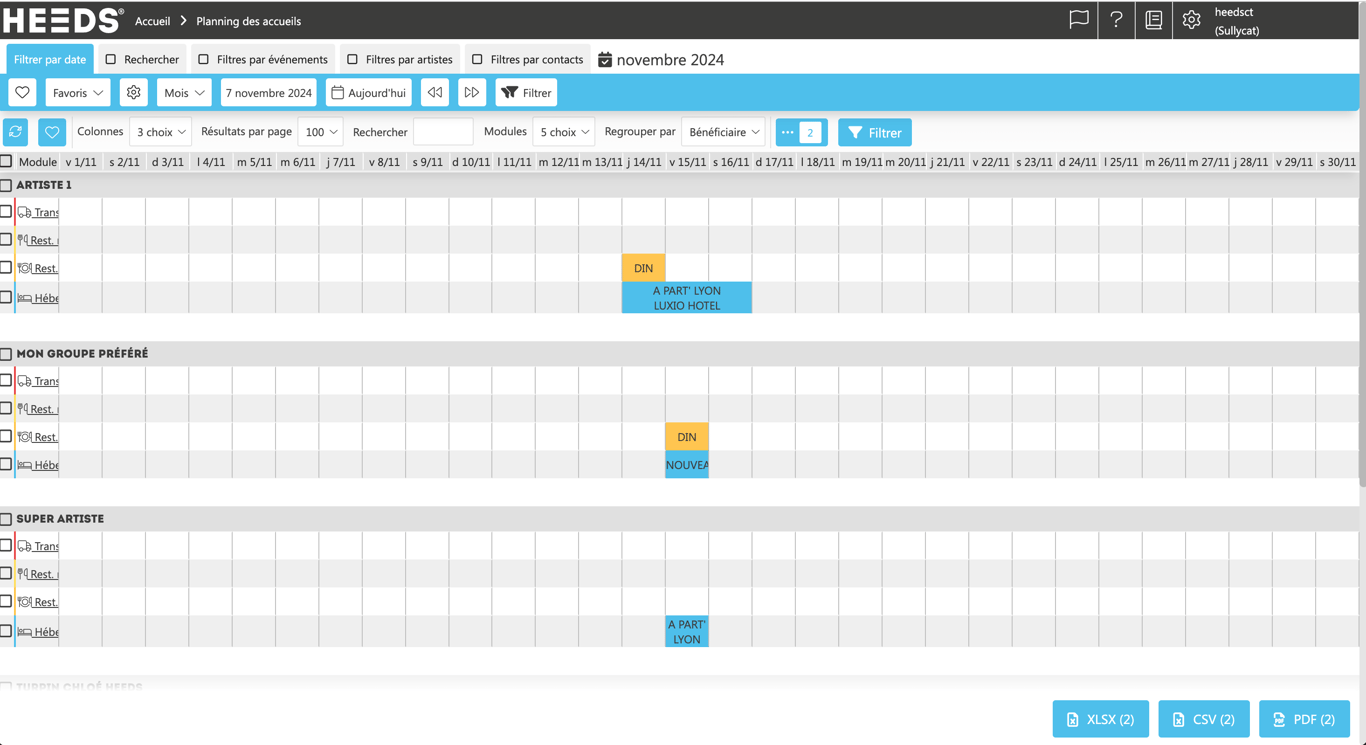Open the Regrouper par Bénéficiaire dropdown
This screenshot has height=745, width=1366.
724,132
